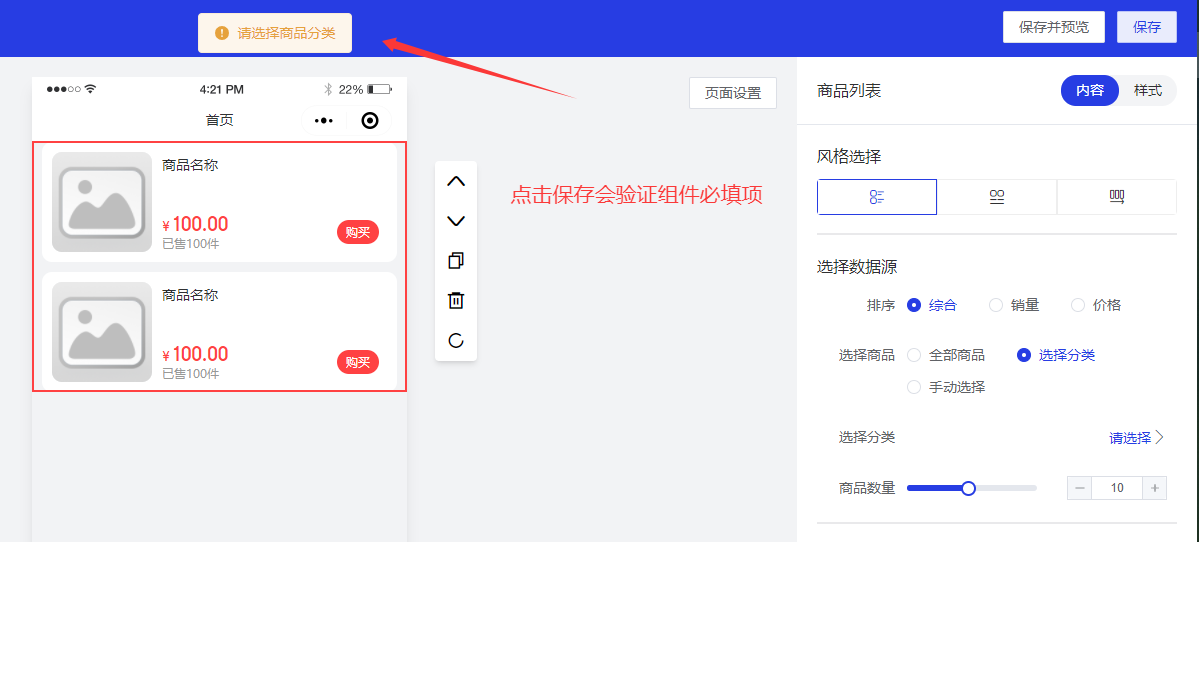Select the two-column grid style icon
1199x677 pixels.
997,197
